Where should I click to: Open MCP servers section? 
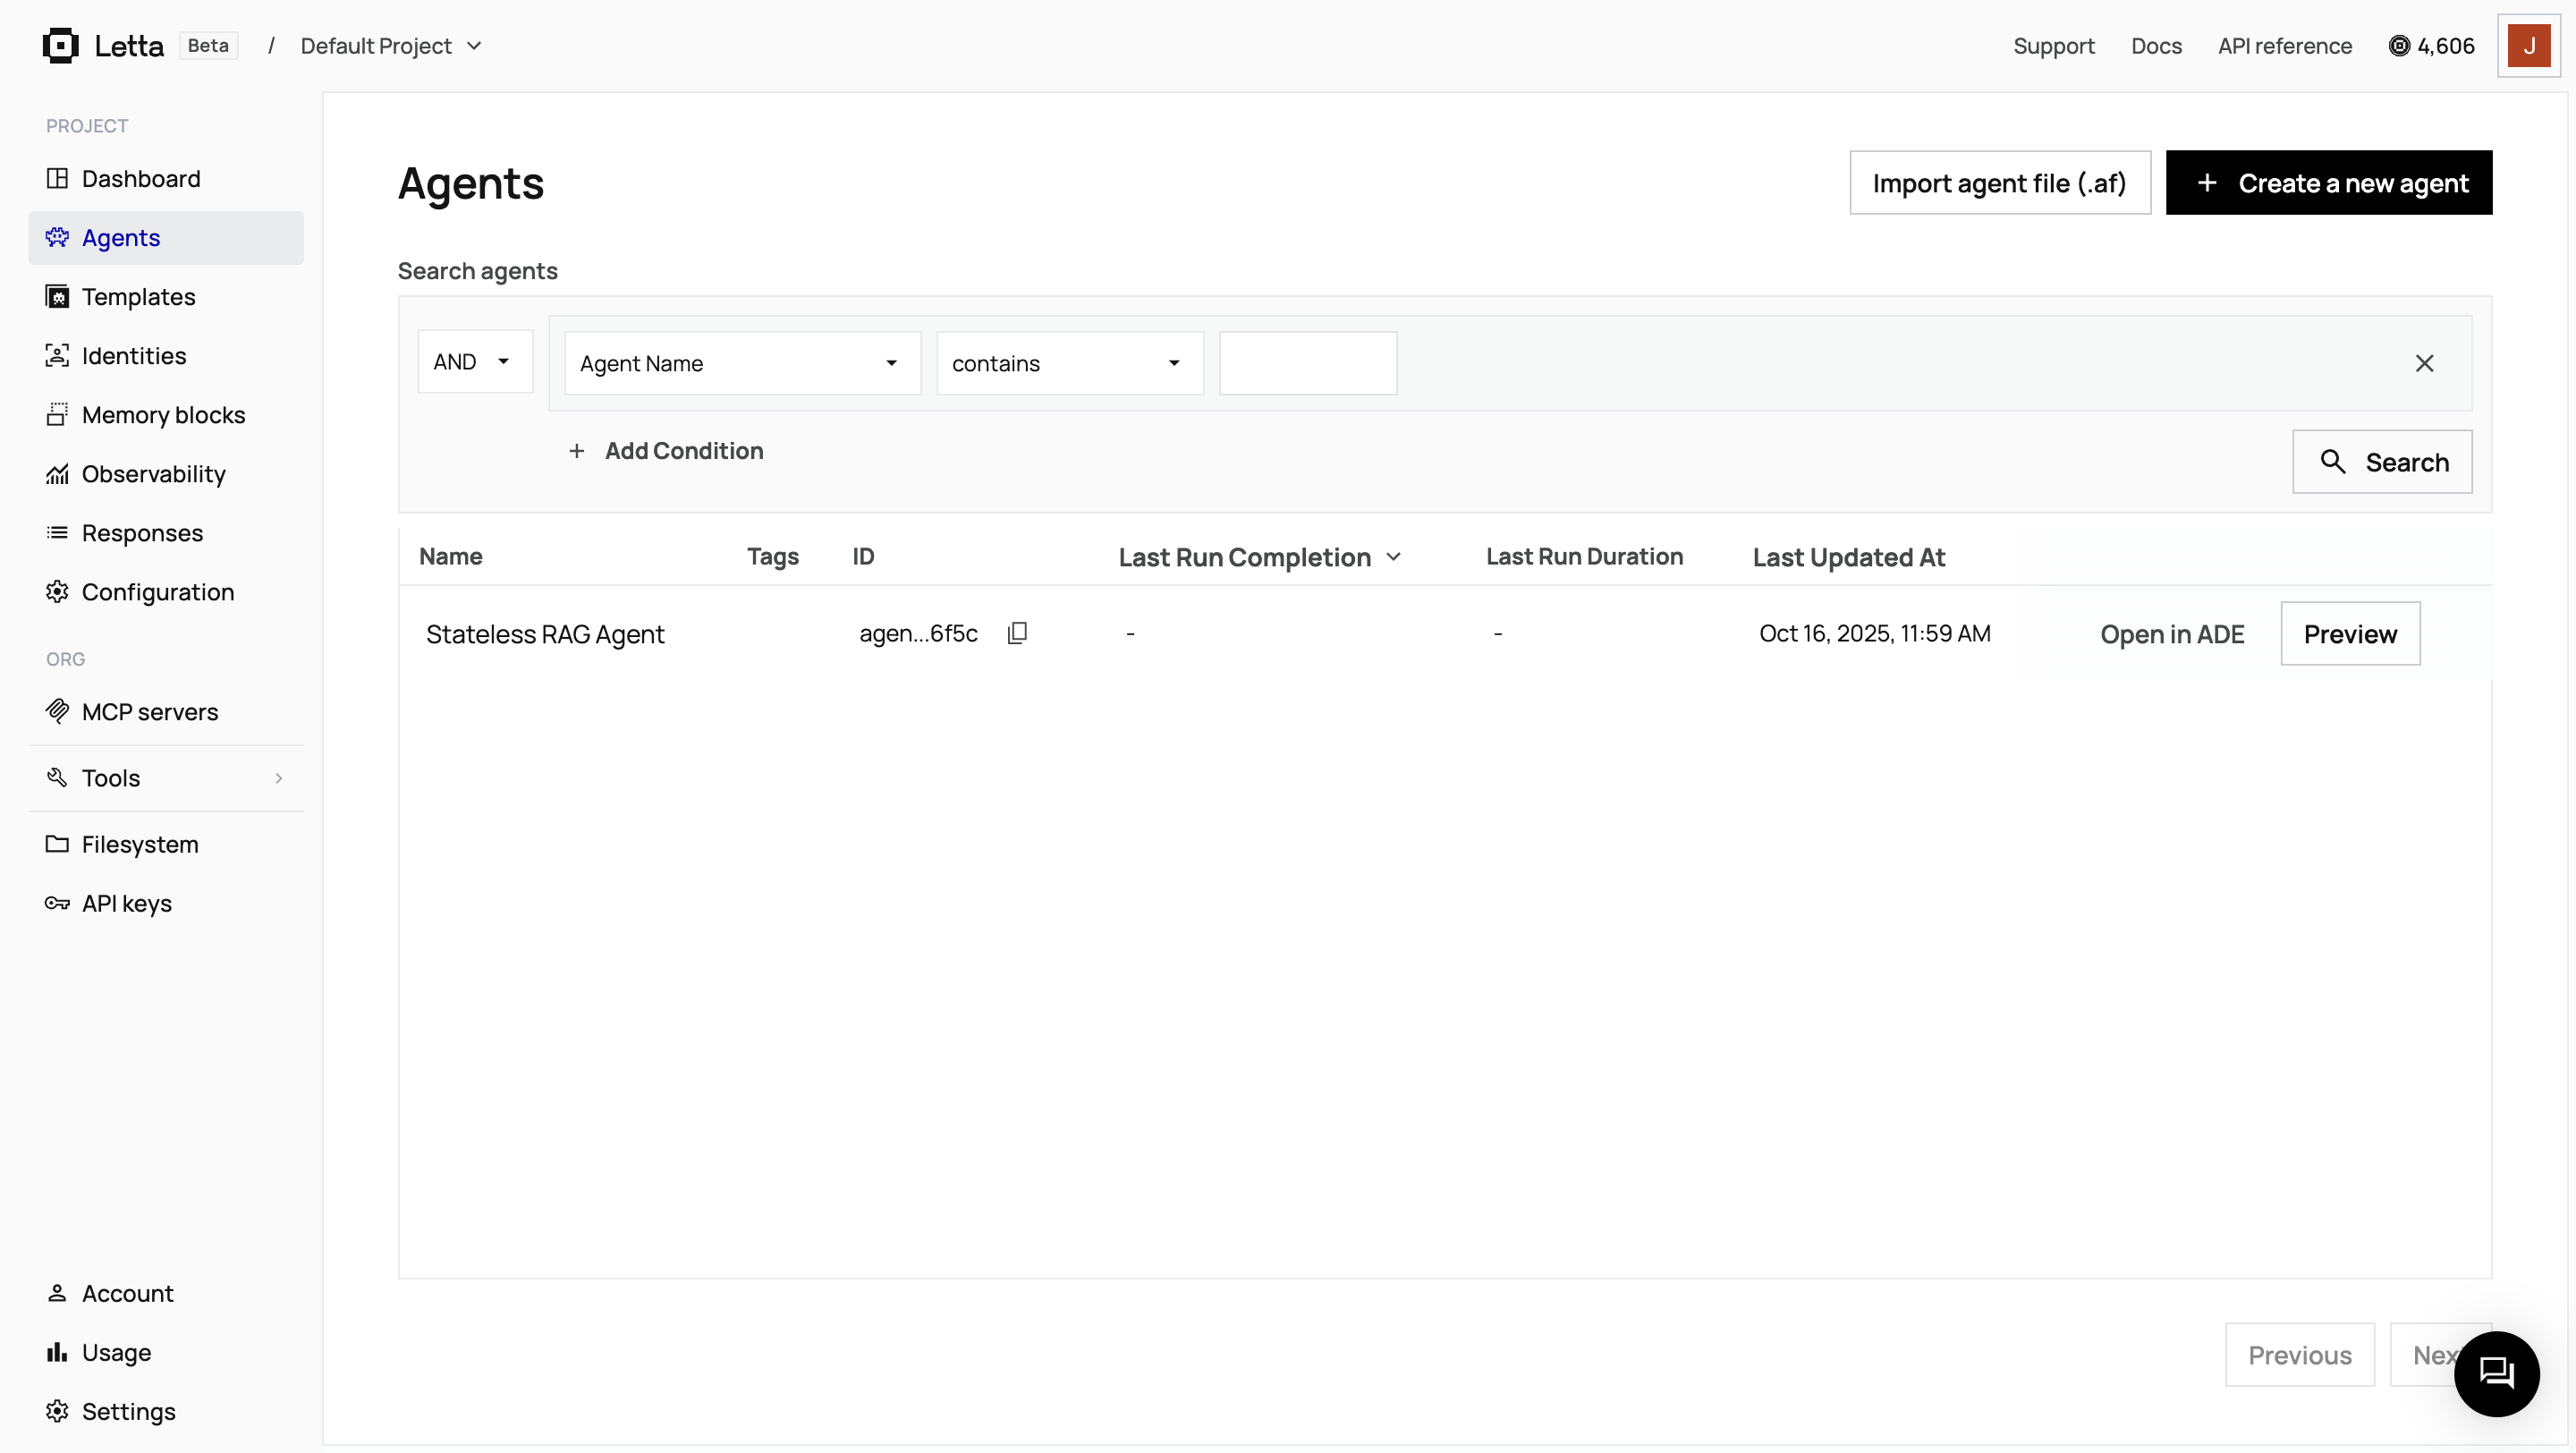[150, 711]
